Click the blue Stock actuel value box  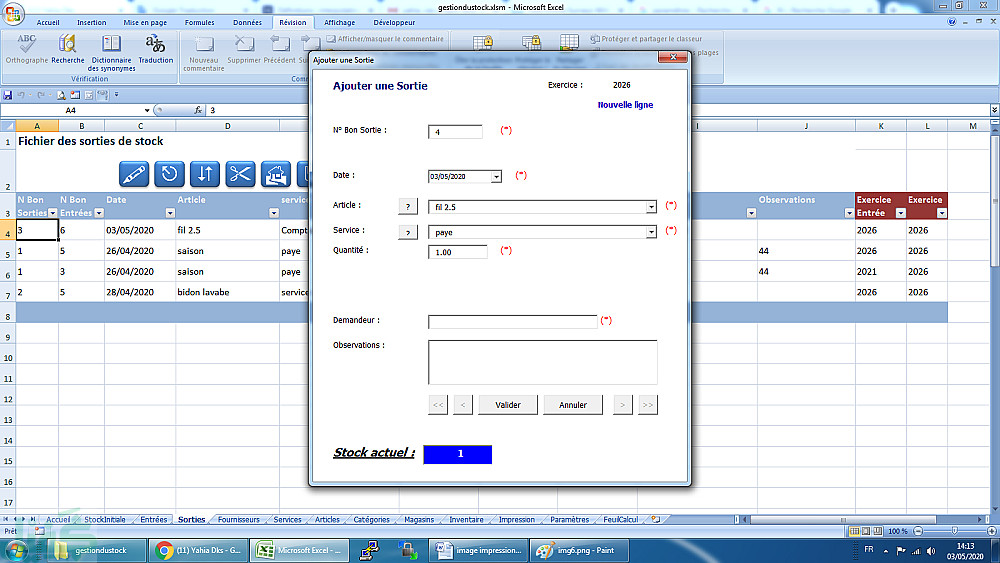coord(458,454)
